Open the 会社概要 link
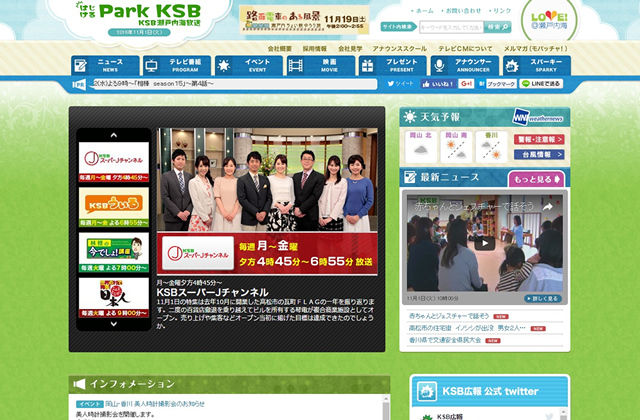The image size is (640, 420). point(280,49)
